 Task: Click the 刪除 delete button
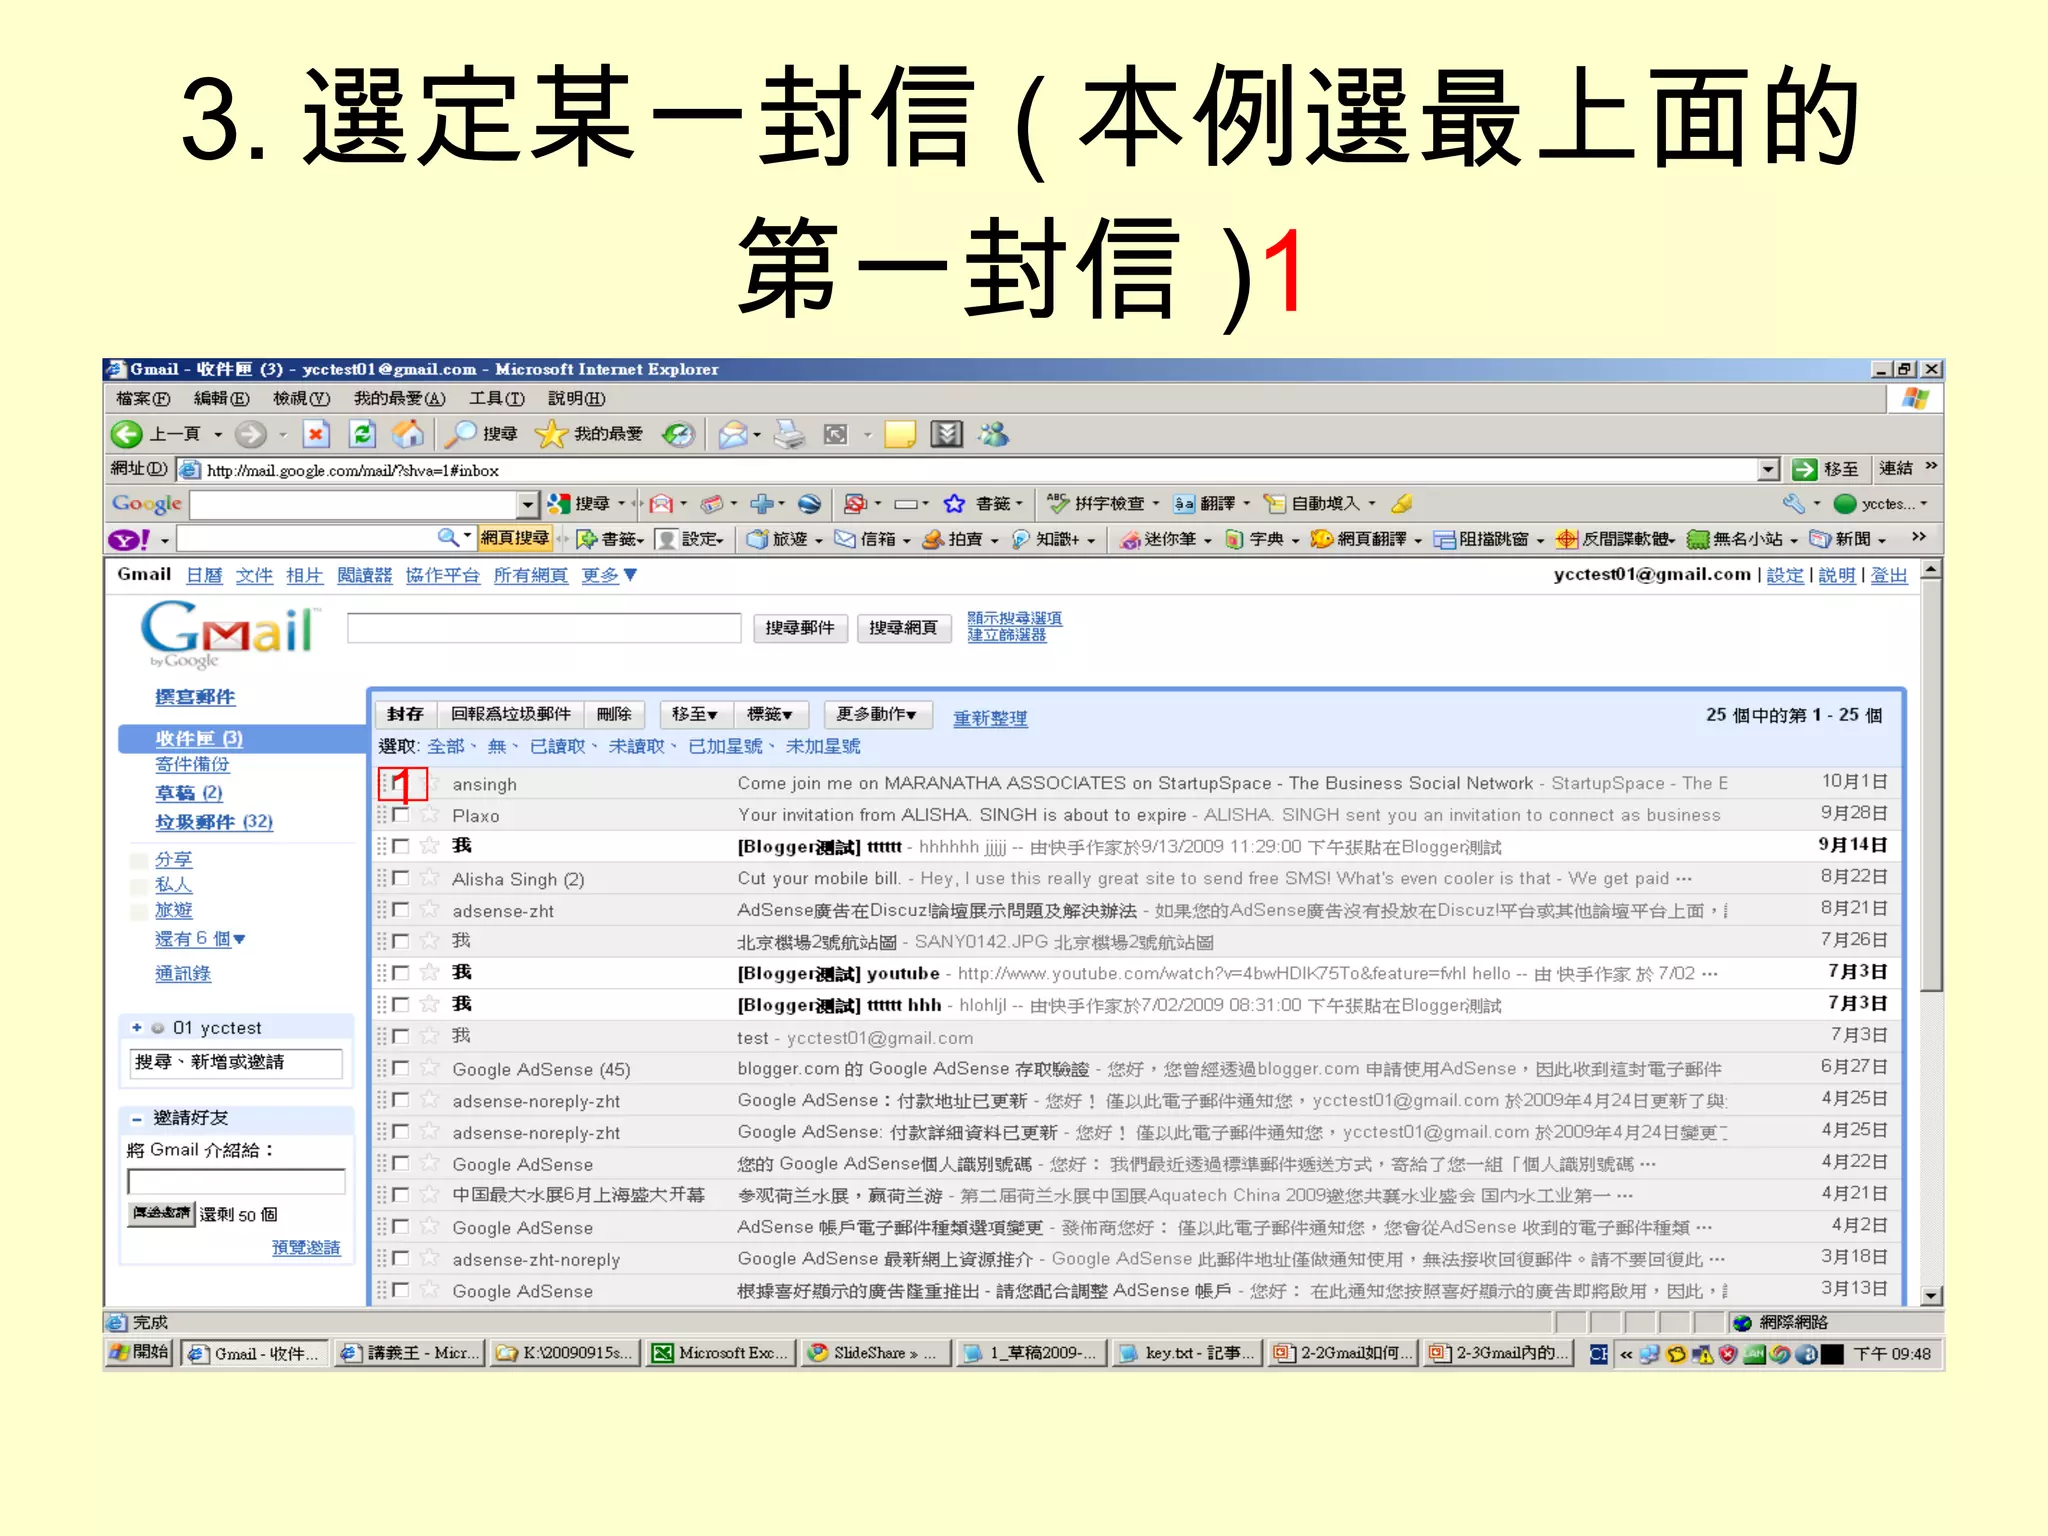click(614, 714)
